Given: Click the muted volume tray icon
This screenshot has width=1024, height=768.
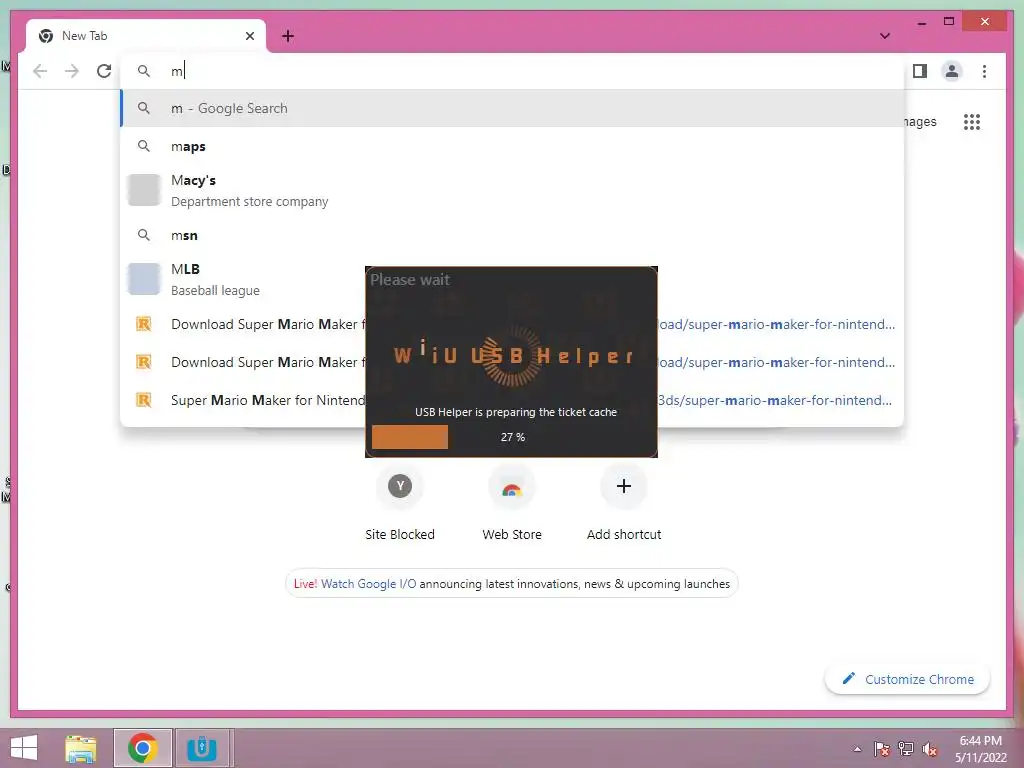Looking at the screenshot, I should tap(929, 749).
